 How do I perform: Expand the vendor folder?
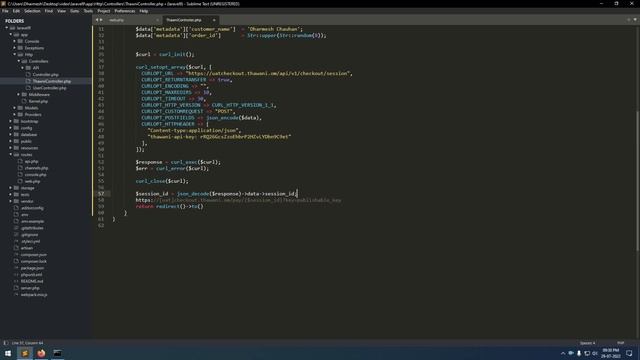point(11,201)
